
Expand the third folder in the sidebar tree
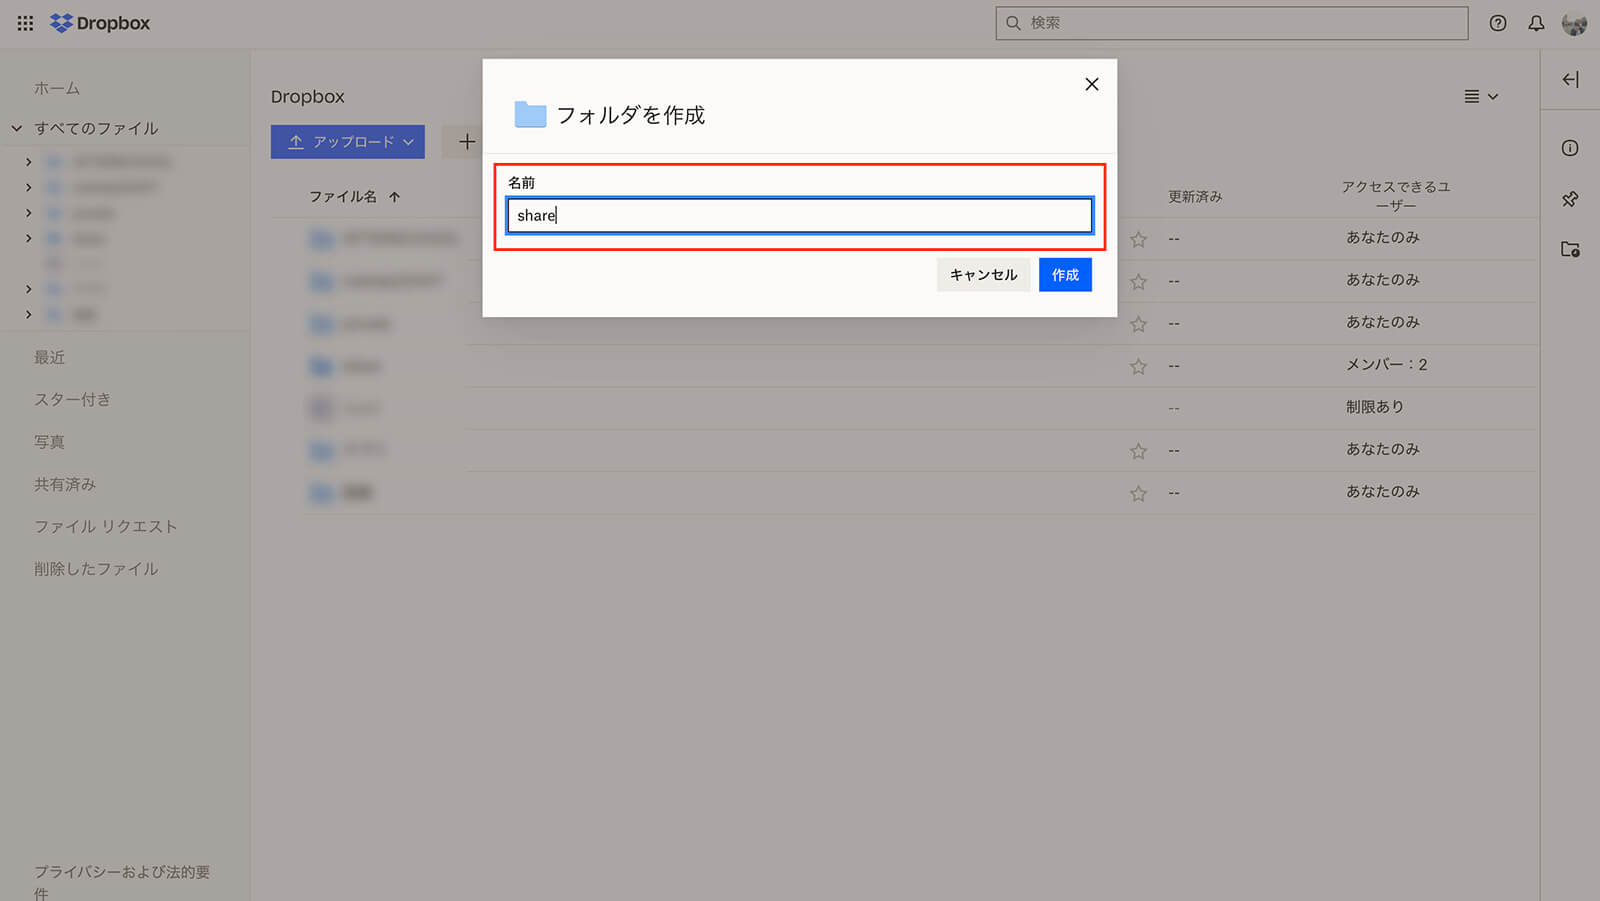28,213
